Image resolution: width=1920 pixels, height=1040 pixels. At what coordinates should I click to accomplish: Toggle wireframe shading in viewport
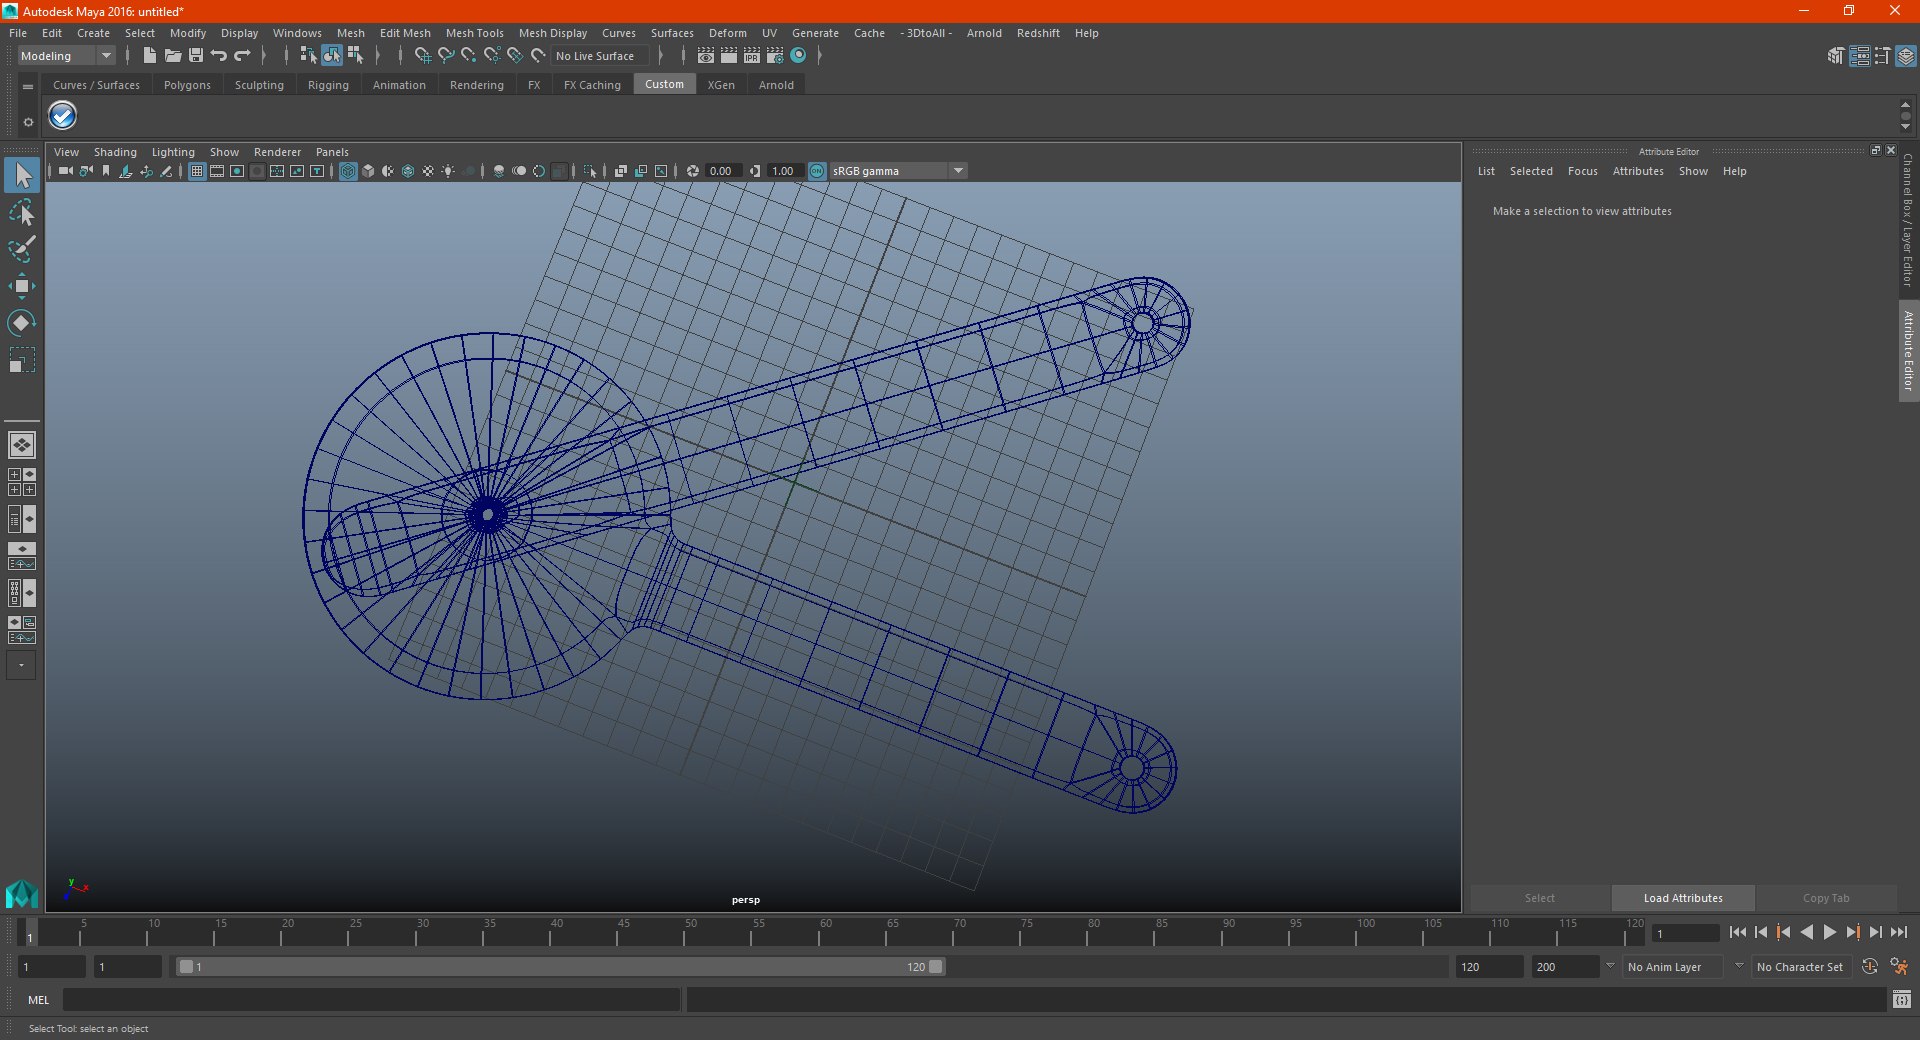tap(348, 171)
